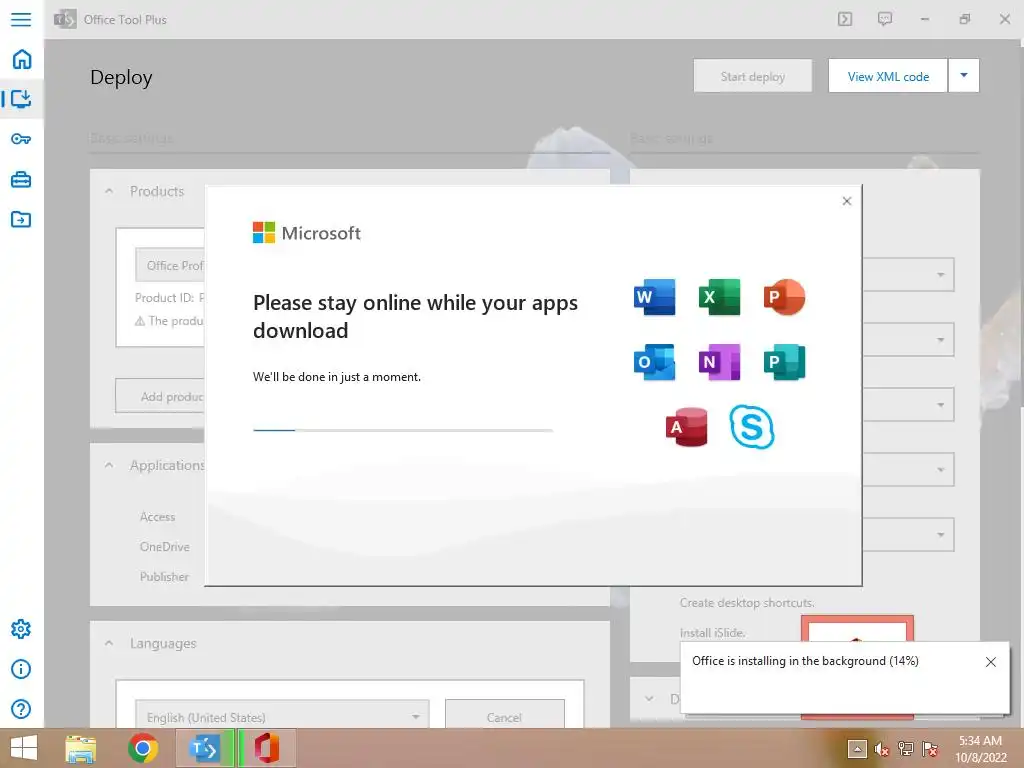Open the hamburger navigation menu
This screenshot has width=1024, height=768.
click(21, 19)
